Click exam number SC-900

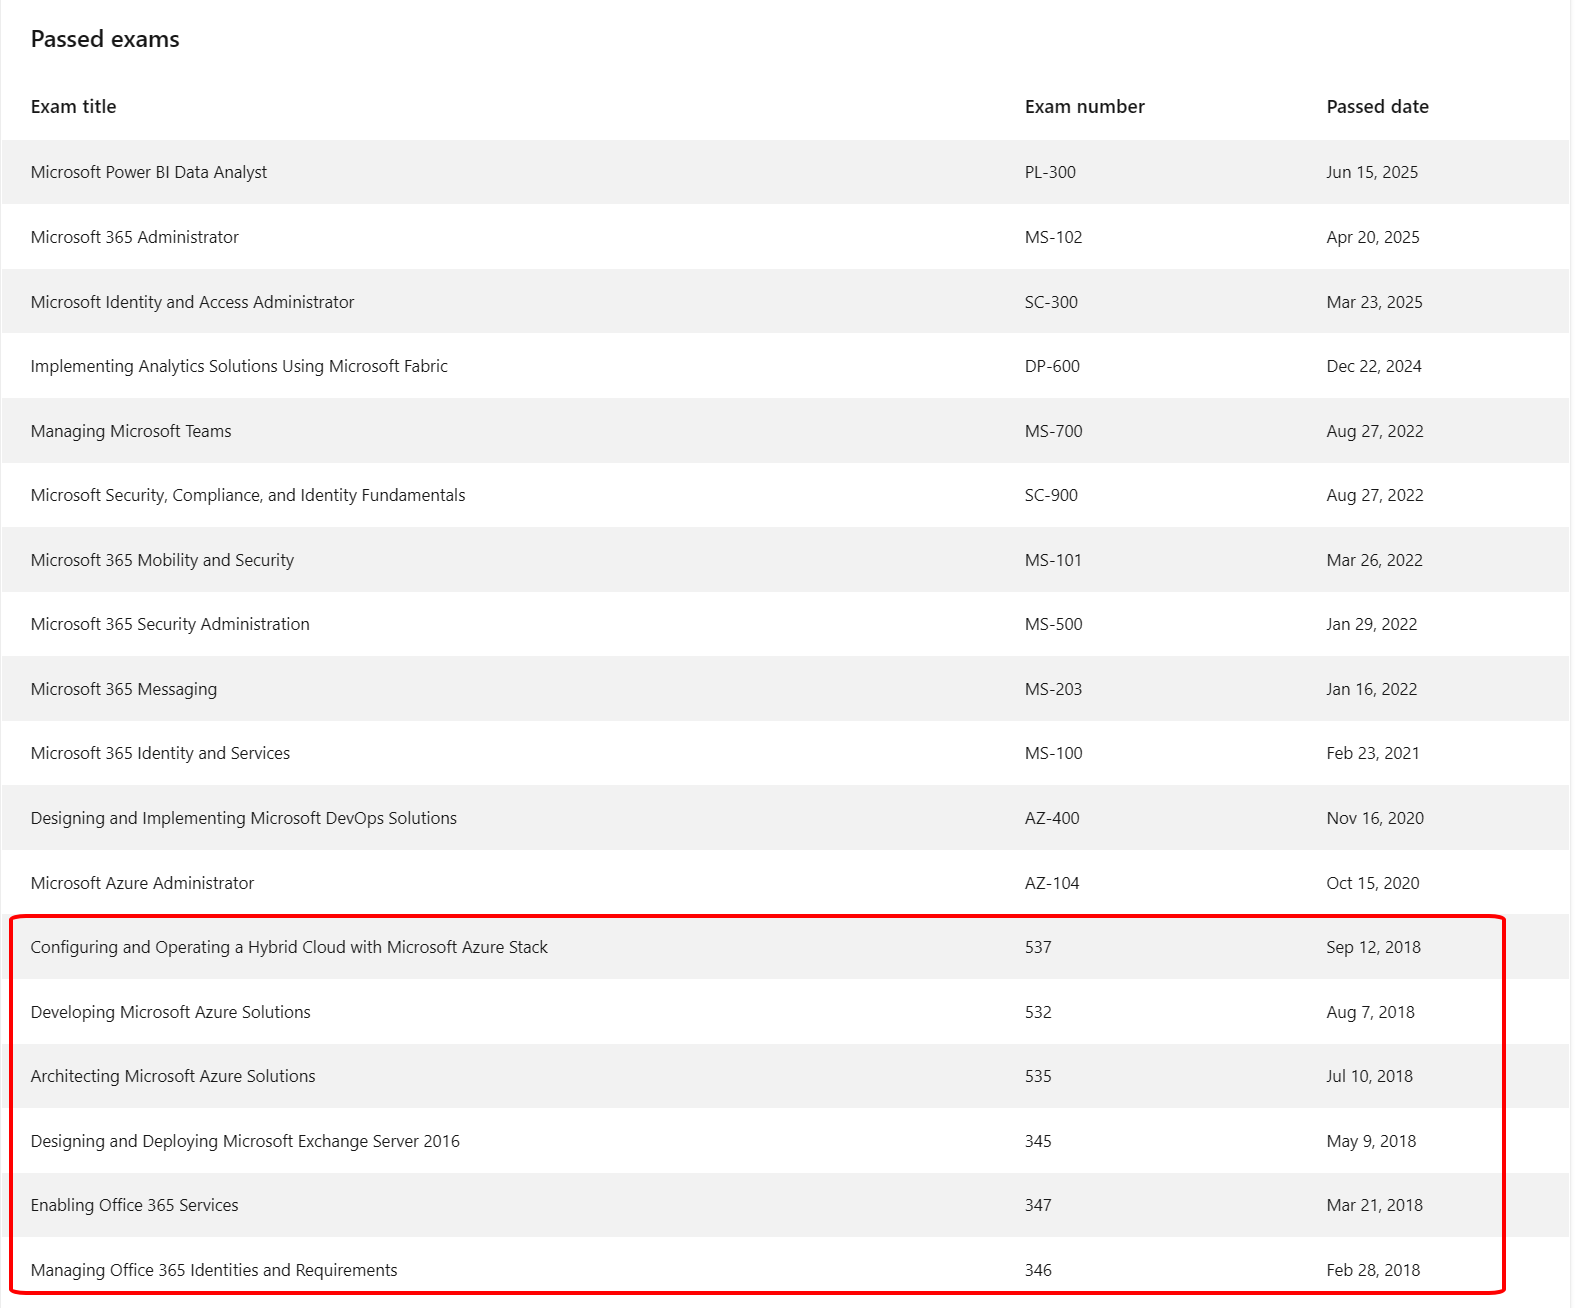point(1051,495)
